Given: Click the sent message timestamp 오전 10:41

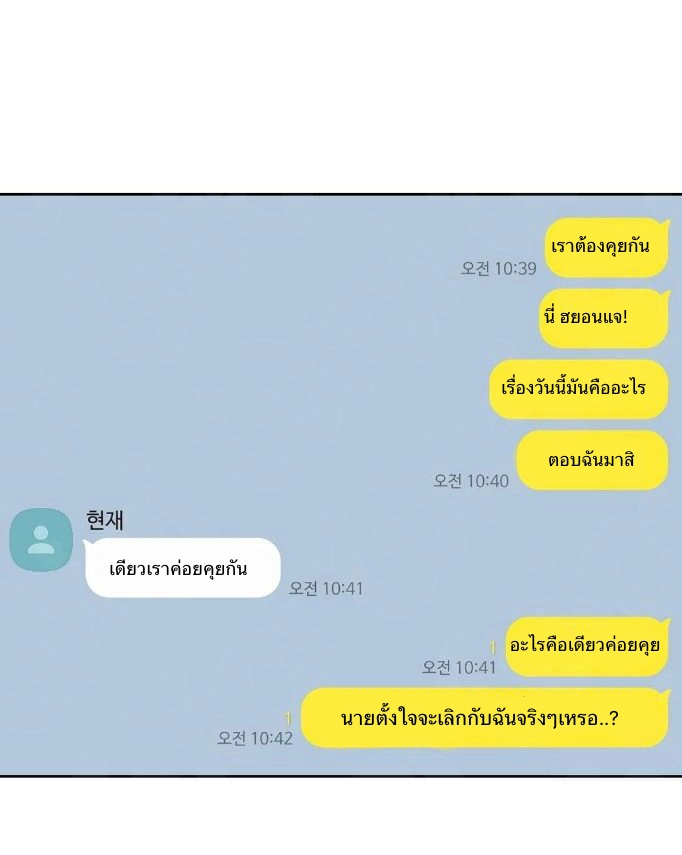Looking at the screenshot, I should coord(458,667).
